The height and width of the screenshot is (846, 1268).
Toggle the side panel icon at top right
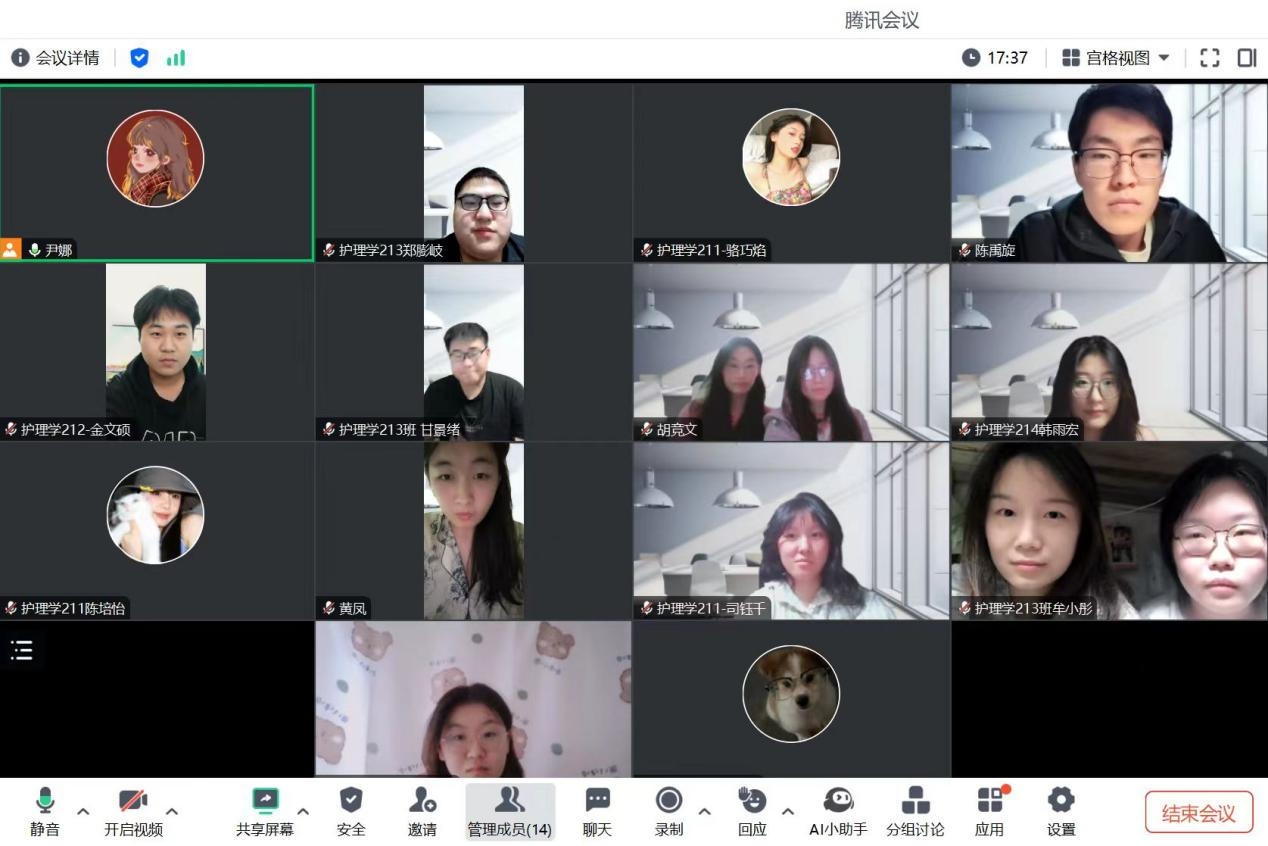(1247, 58)
